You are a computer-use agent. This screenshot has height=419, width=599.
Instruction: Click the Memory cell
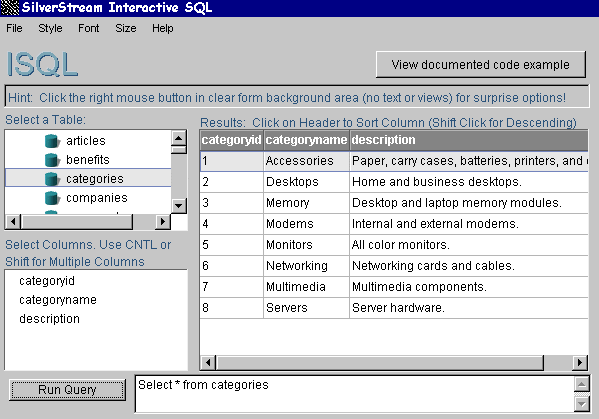coord(306,203)
